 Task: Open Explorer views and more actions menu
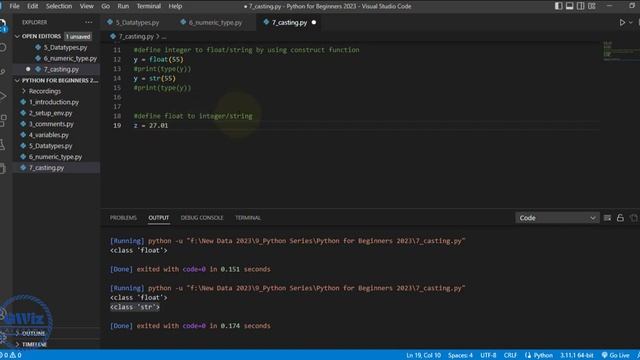pyautogui.click(x=89, y=22)
